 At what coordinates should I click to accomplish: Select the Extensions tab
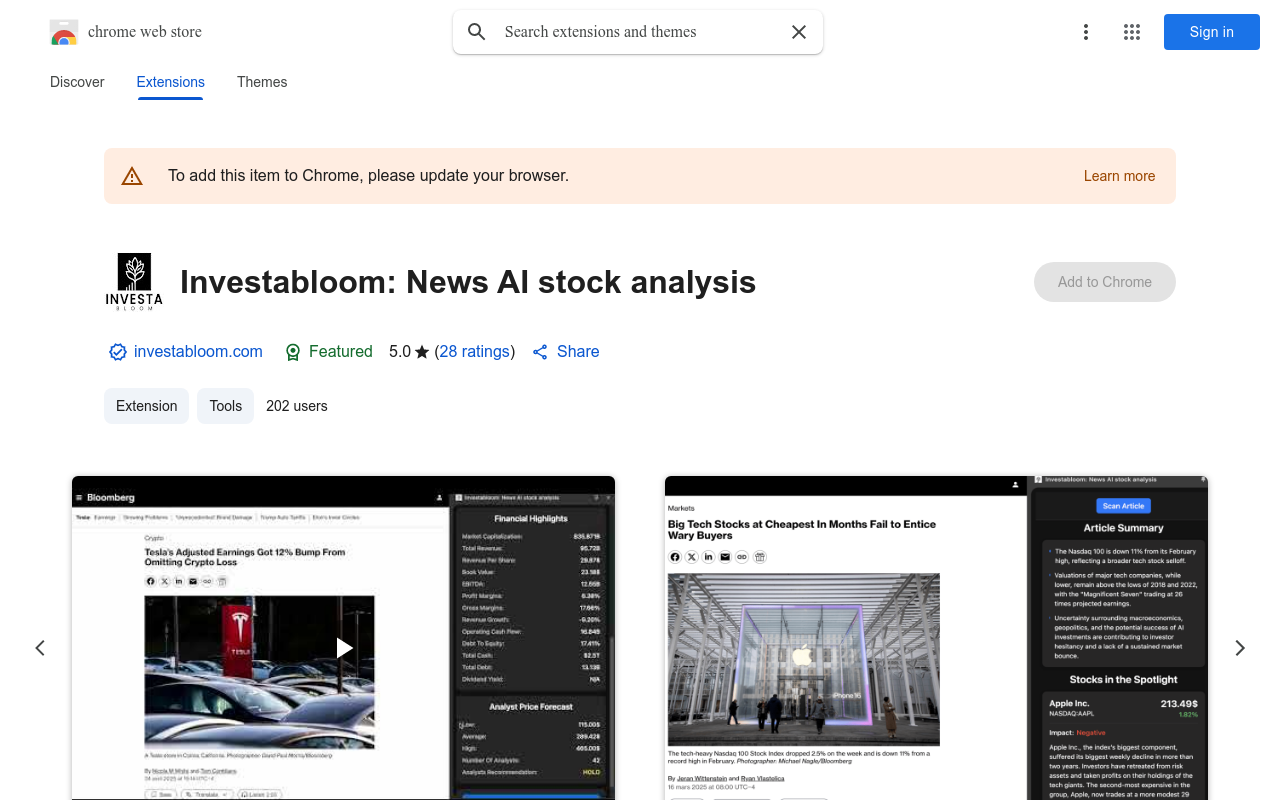170,82
